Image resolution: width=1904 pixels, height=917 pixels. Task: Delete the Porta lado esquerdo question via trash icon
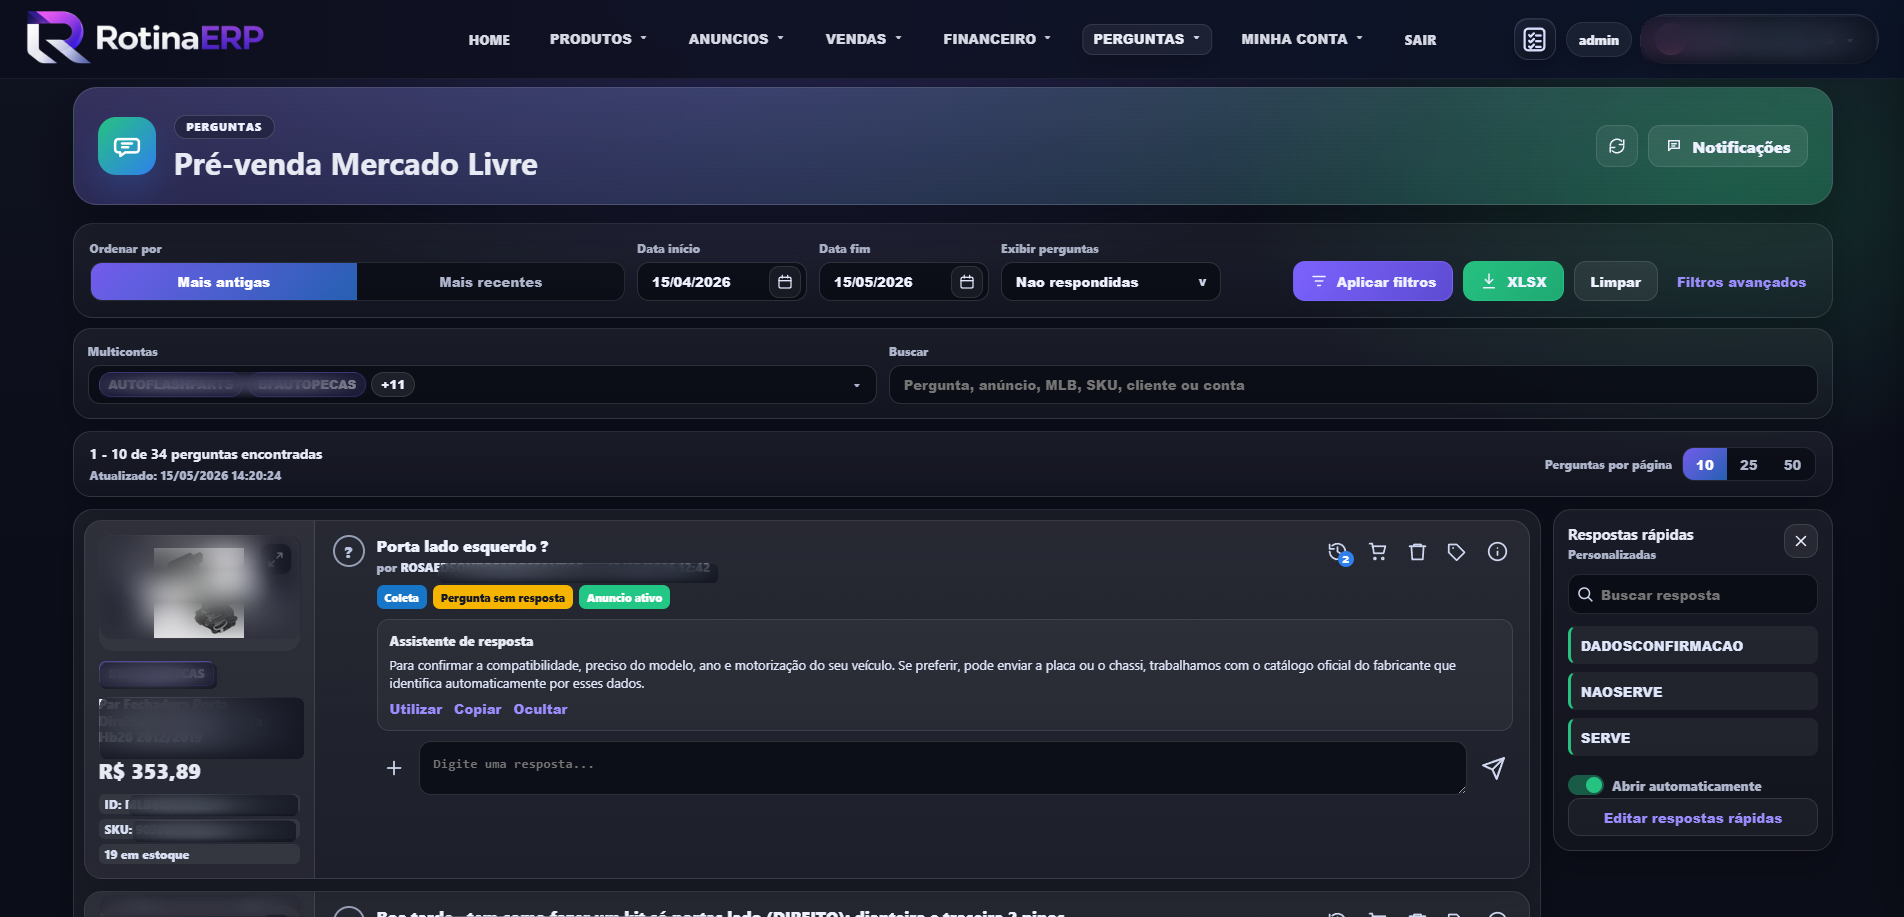click(1417, 552)
